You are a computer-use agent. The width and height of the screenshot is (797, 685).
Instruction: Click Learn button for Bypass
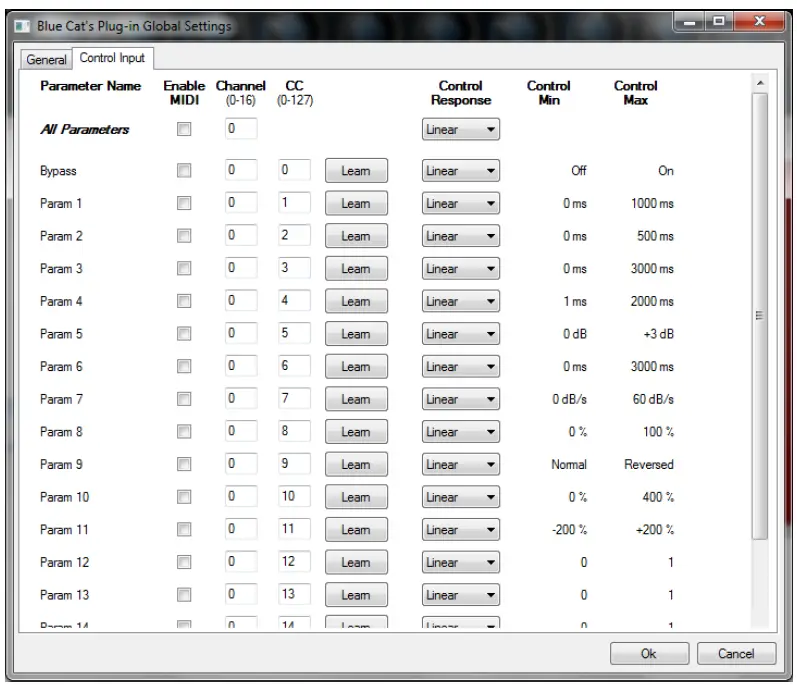tap(356, 171)
